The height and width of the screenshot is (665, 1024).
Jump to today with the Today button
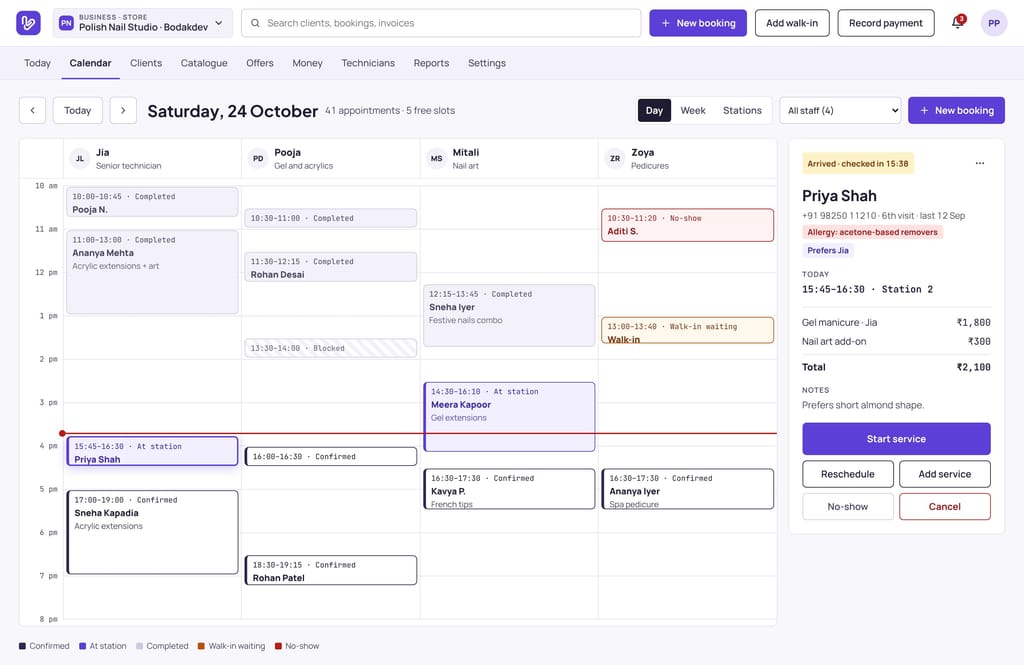tap(77, 110)
